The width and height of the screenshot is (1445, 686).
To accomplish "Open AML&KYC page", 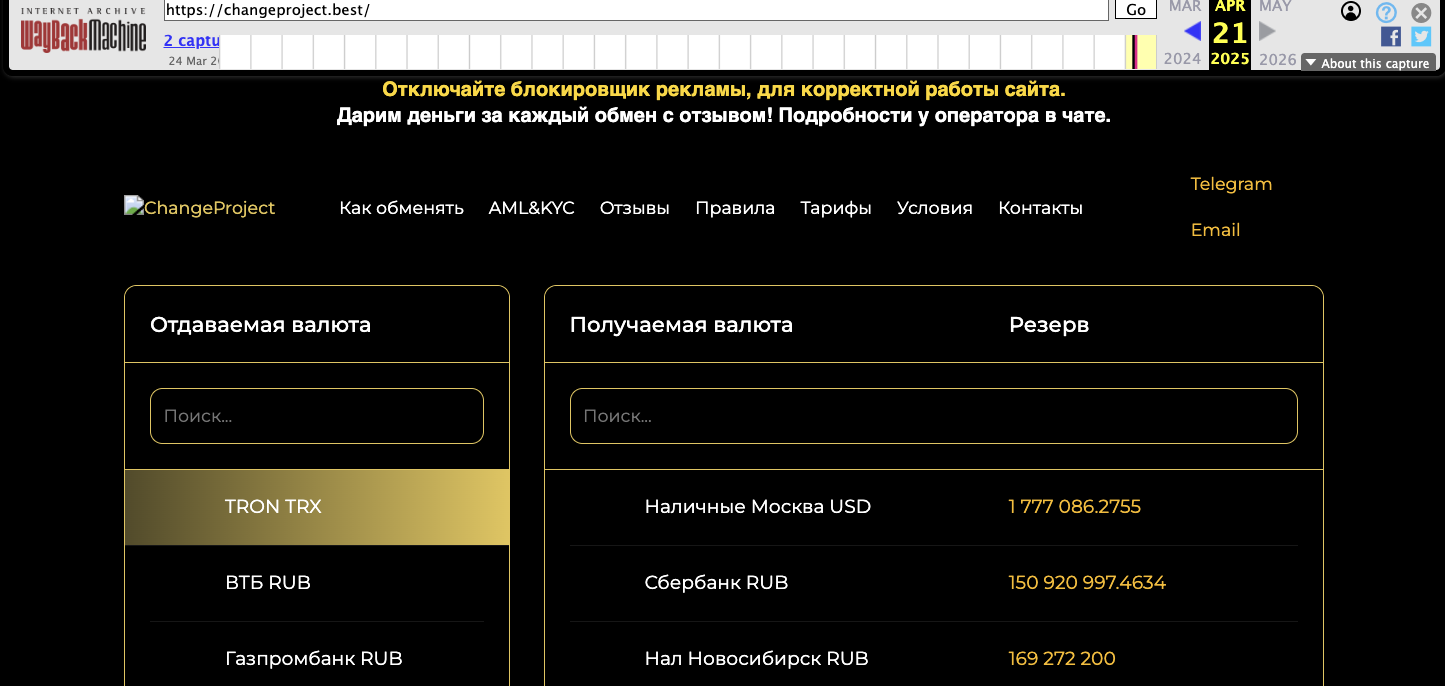I will point(531,208).
